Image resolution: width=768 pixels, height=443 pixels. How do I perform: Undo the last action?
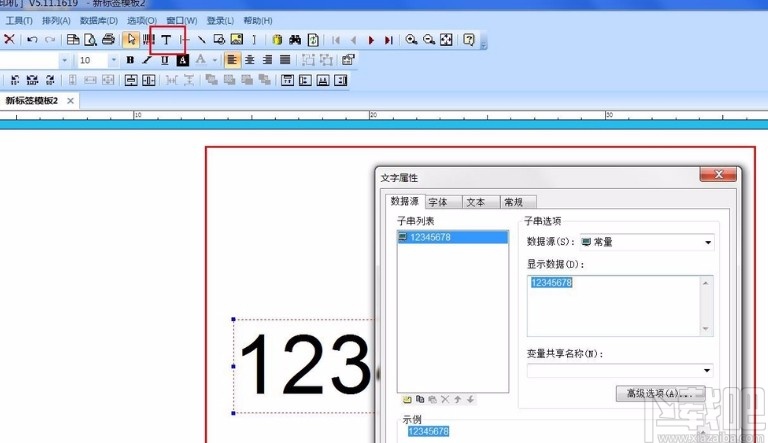coord(32,40)
